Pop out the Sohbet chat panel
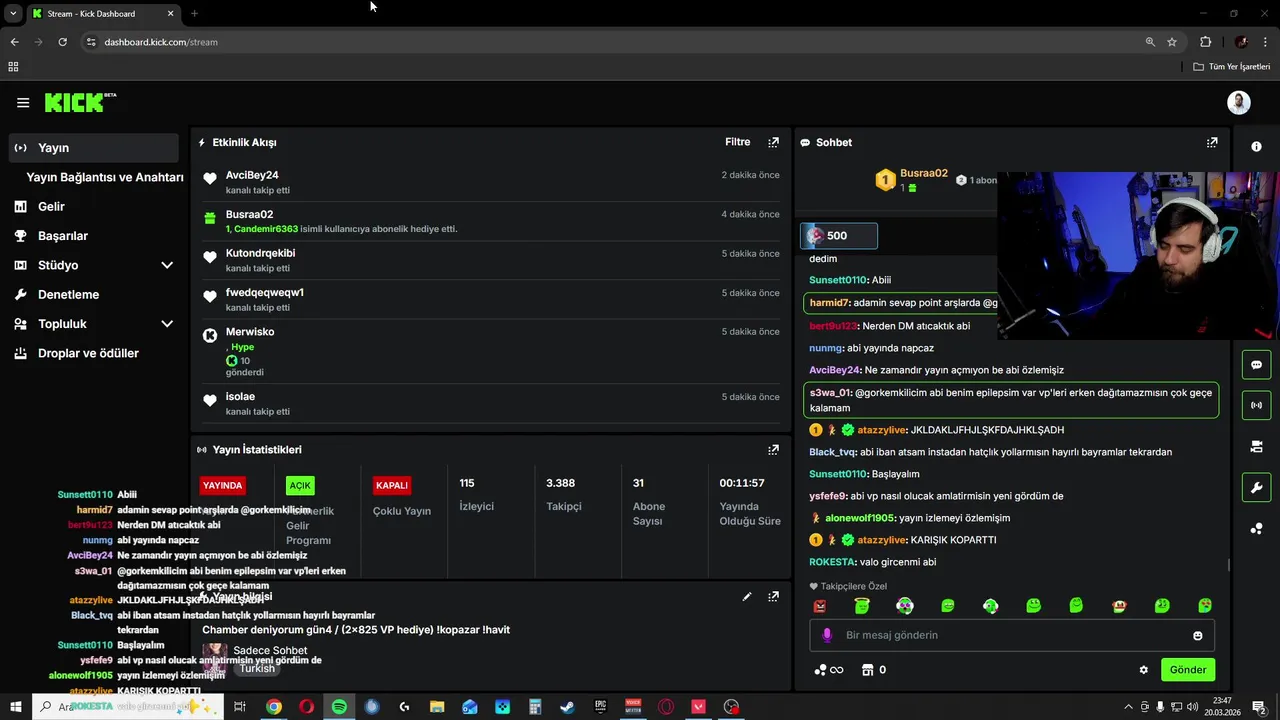 [x=1212, y=142]
